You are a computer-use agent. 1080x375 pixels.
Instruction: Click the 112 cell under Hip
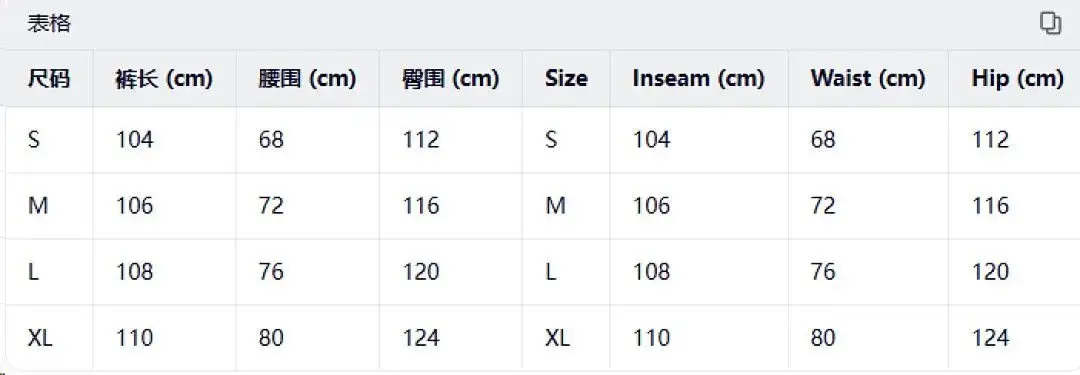[990, 140]
